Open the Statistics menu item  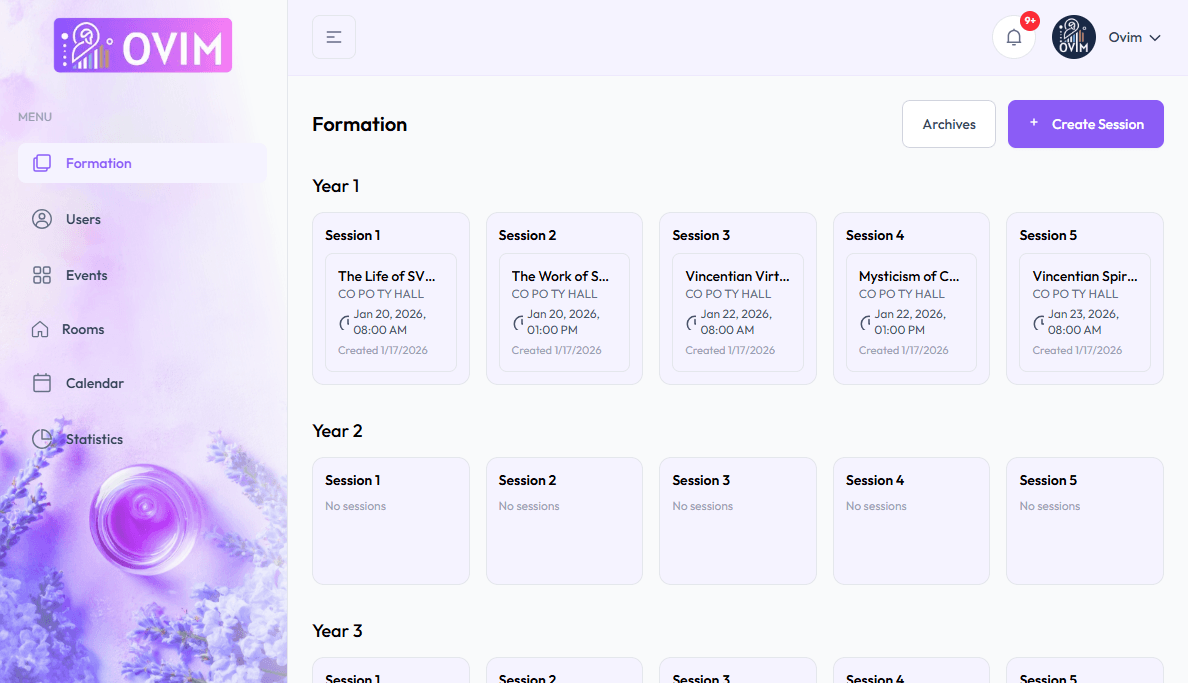coord(94,439)
